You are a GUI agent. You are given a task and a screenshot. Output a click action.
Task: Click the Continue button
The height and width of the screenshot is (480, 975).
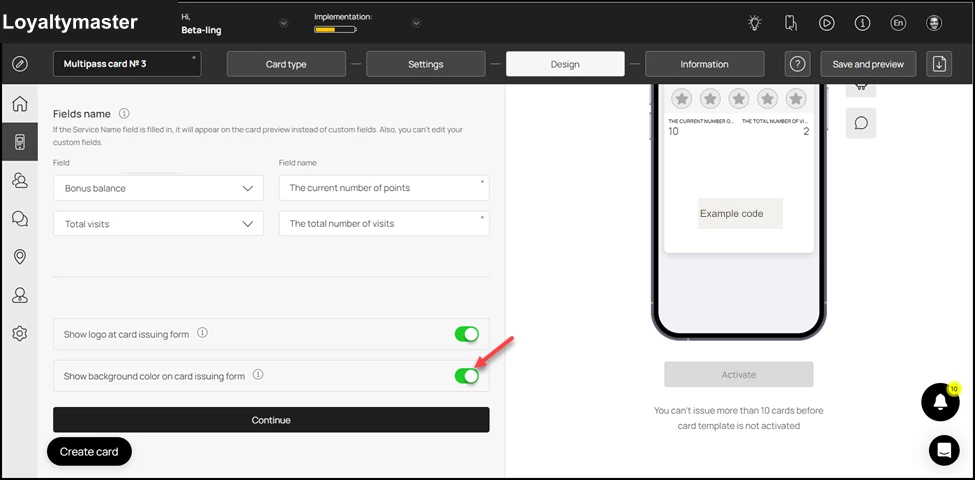(271, 420)
